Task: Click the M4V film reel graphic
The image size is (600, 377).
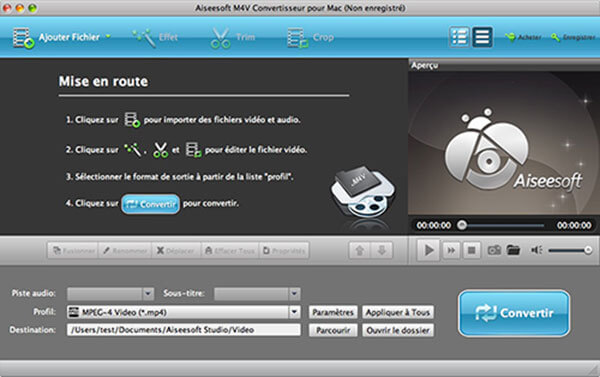Action: [362, 193]
